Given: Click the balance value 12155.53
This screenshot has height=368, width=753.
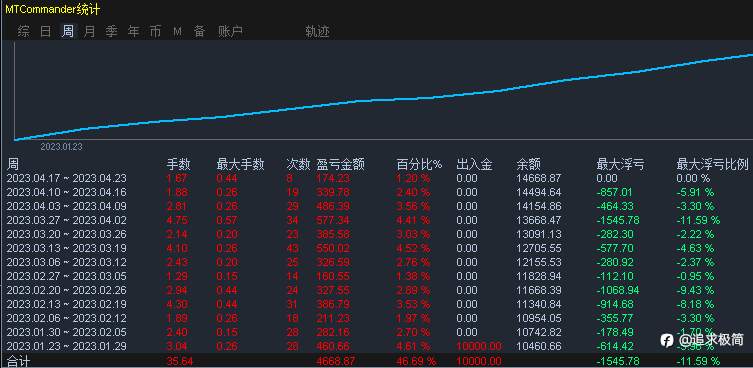Looking at the screenshot, I should click(x=538, y=262).
